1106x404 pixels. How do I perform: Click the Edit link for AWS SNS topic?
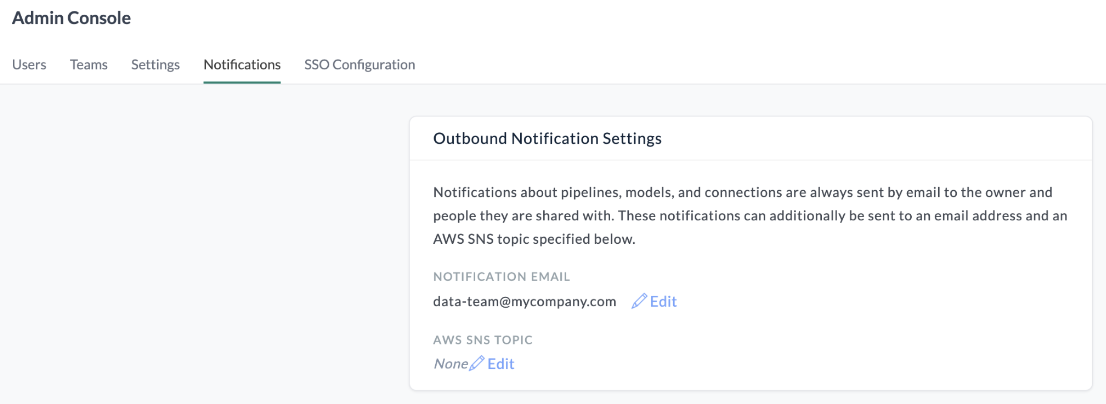coord(501,363)
